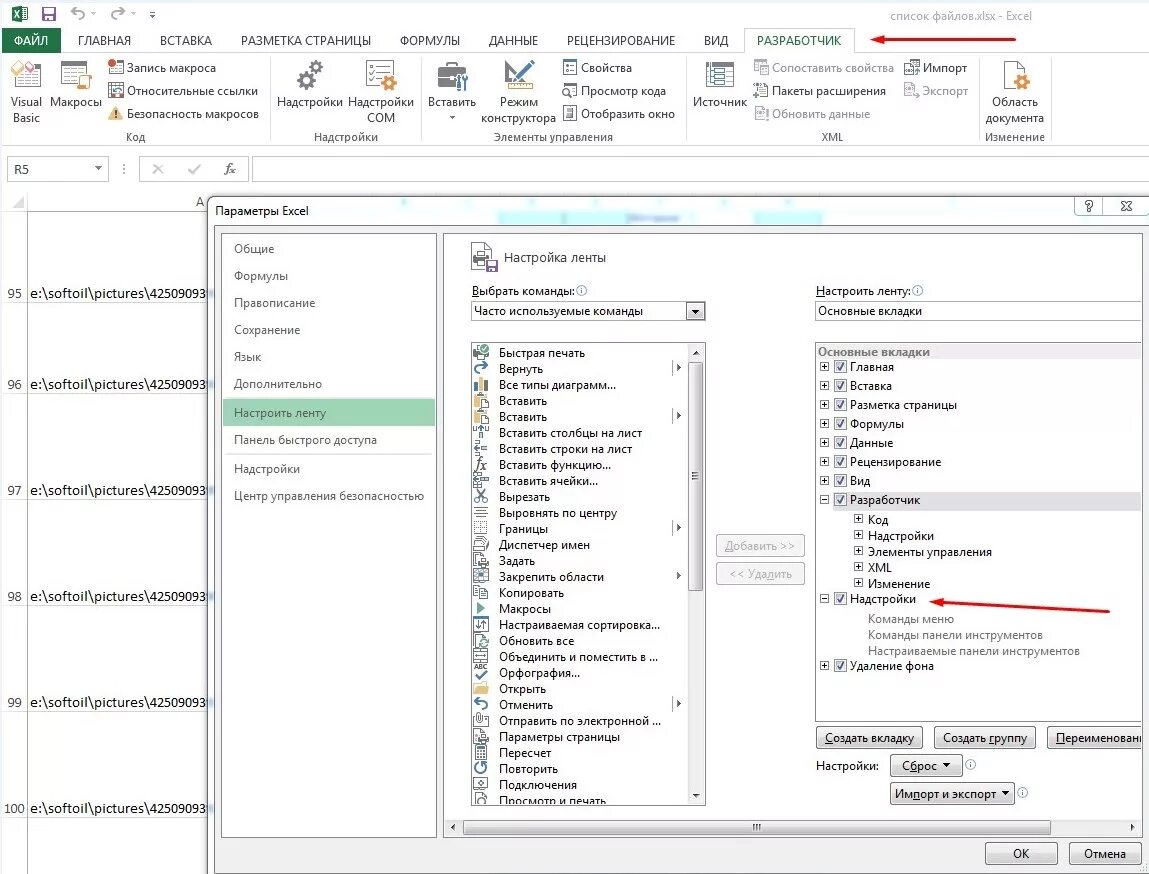Uncheck the Надстройки tab checkbox in tree
The width and height of the screenshot is (1149, 874).
pos(840,599)
